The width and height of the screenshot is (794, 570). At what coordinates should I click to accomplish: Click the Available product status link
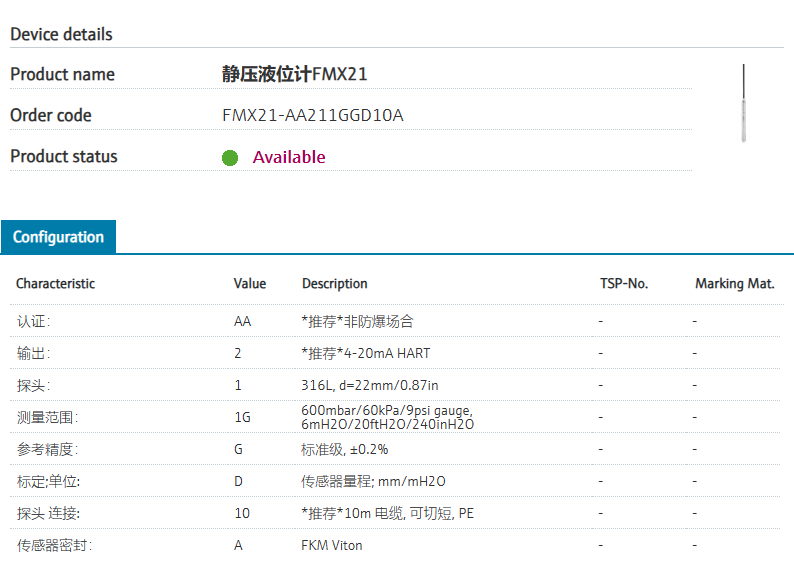click(x=289, y=157)
